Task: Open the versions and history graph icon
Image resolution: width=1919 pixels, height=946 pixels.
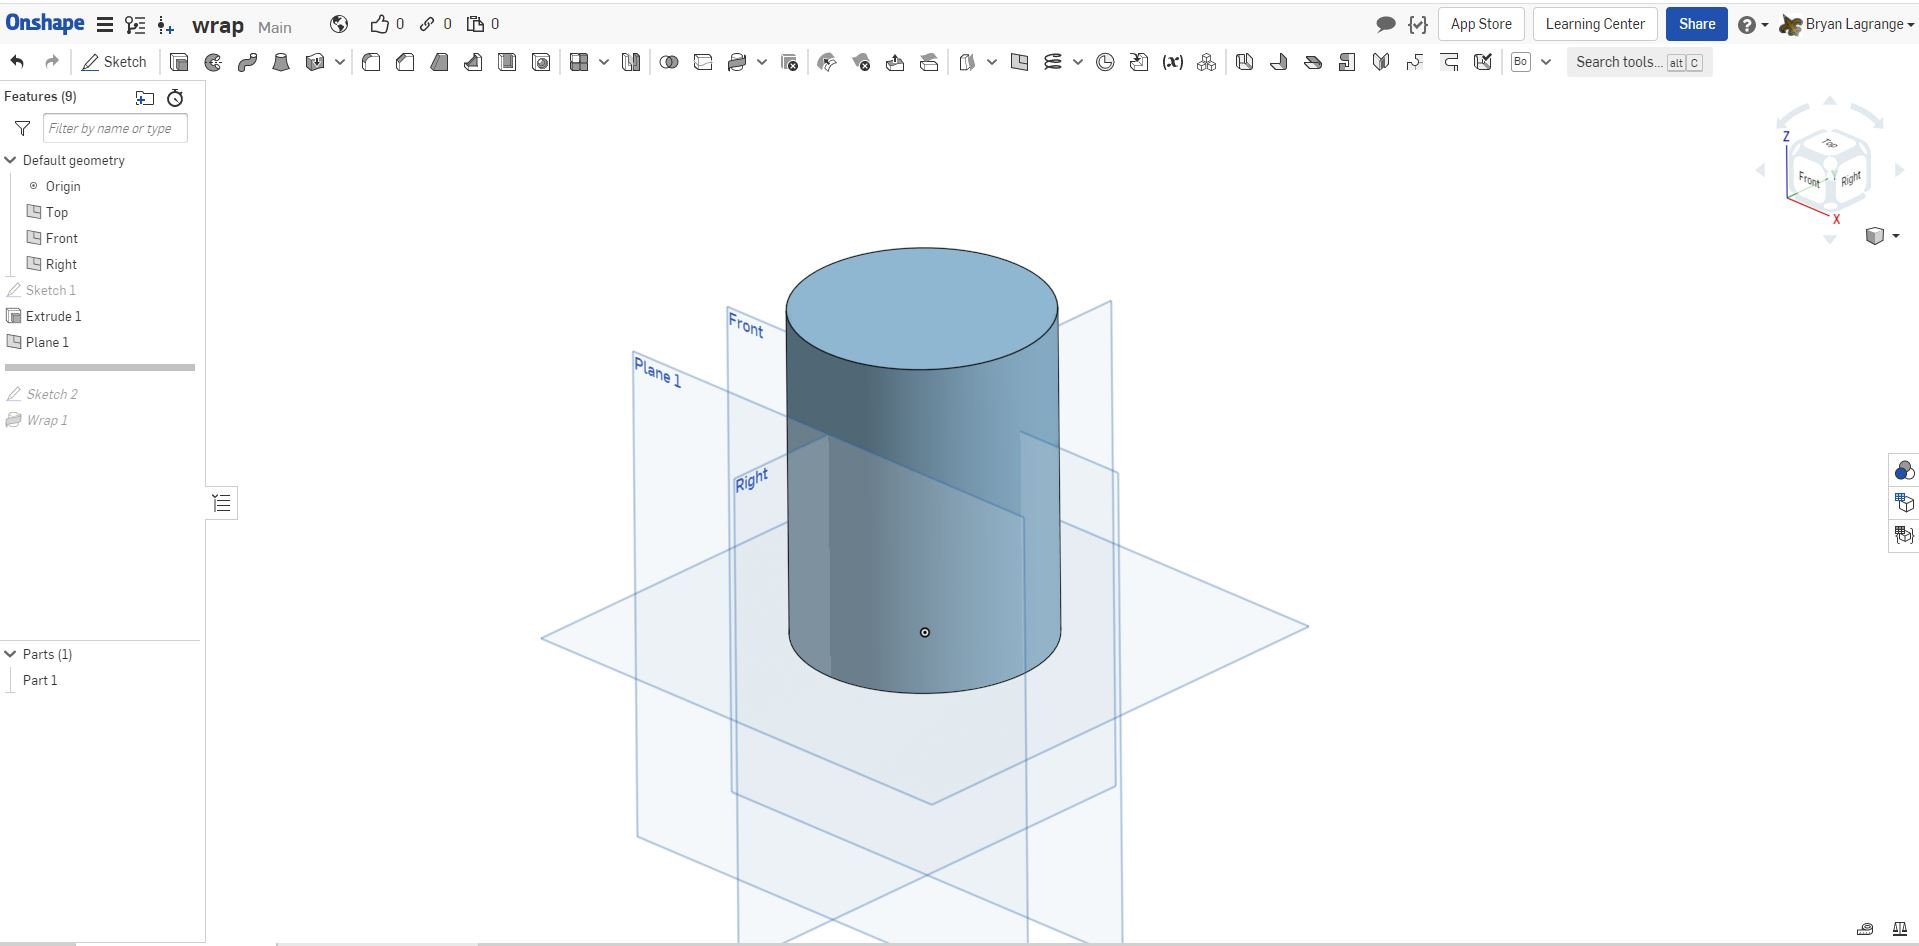Action: click(x=135, y=25)
